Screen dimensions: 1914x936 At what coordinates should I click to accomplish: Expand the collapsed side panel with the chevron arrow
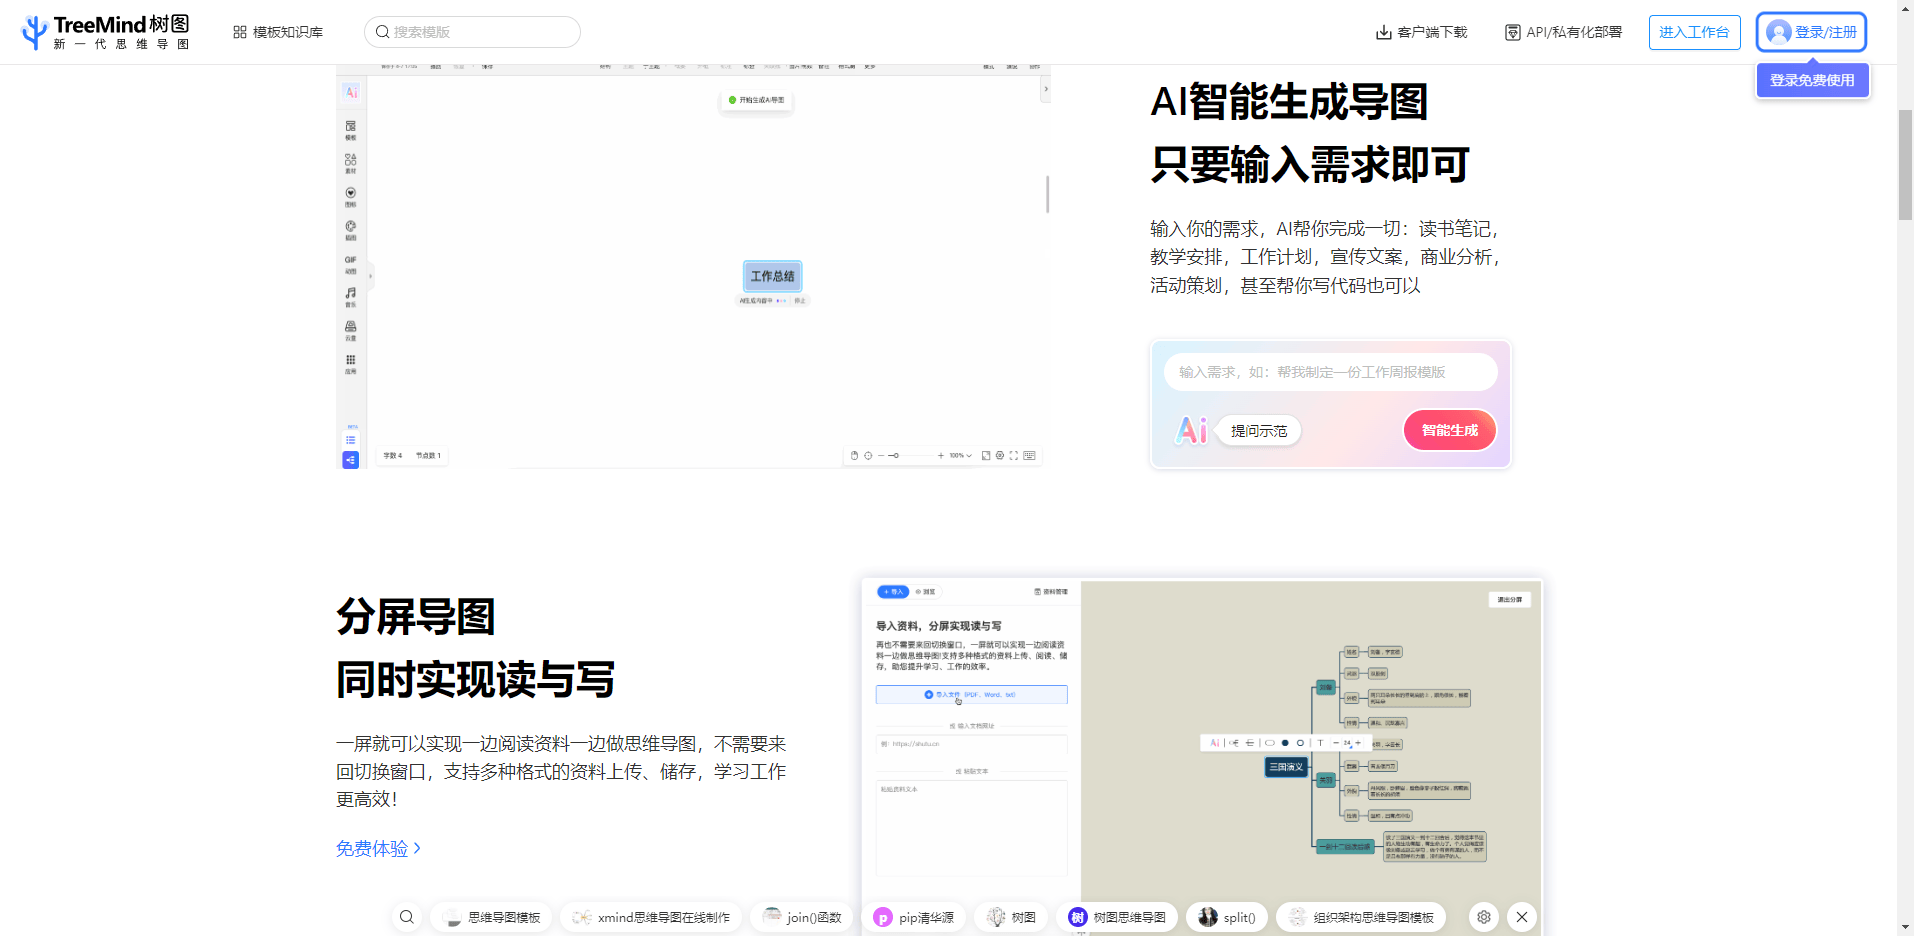(369, 274)
